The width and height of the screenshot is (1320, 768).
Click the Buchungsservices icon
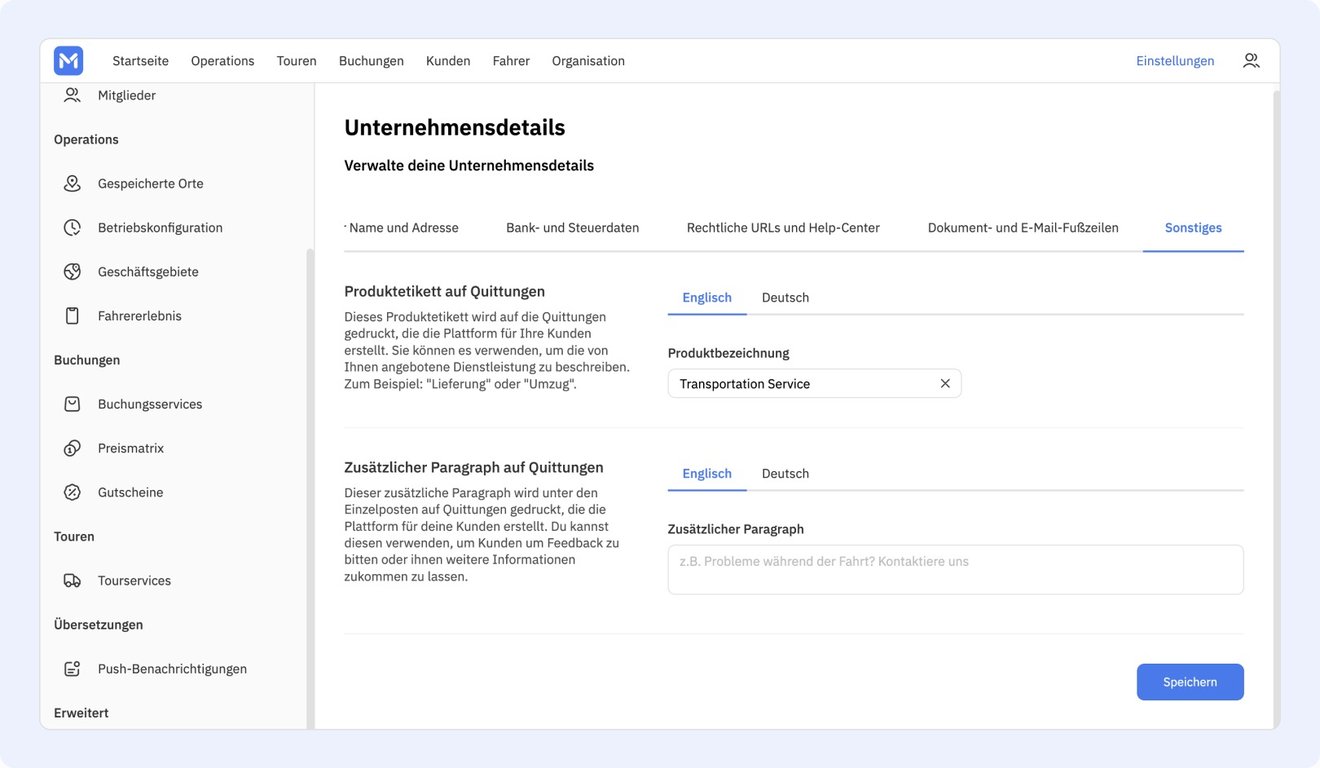[72, 404]
